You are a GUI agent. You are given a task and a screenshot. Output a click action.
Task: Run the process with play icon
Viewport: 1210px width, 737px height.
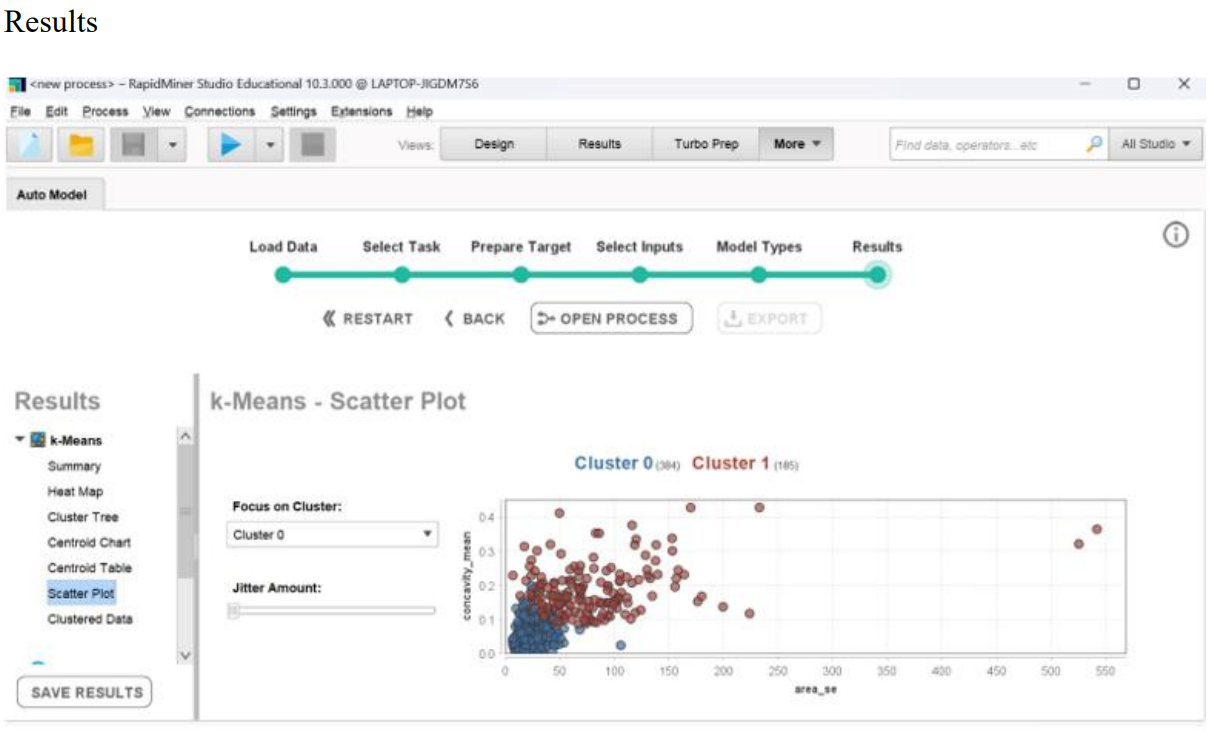click(x=231, y=145)
